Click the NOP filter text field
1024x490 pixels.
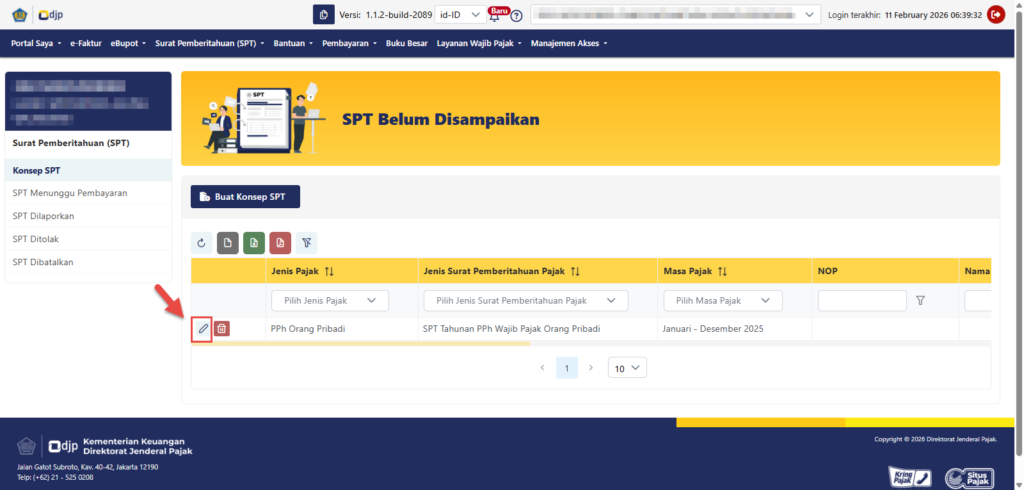[x=861, y=300]
